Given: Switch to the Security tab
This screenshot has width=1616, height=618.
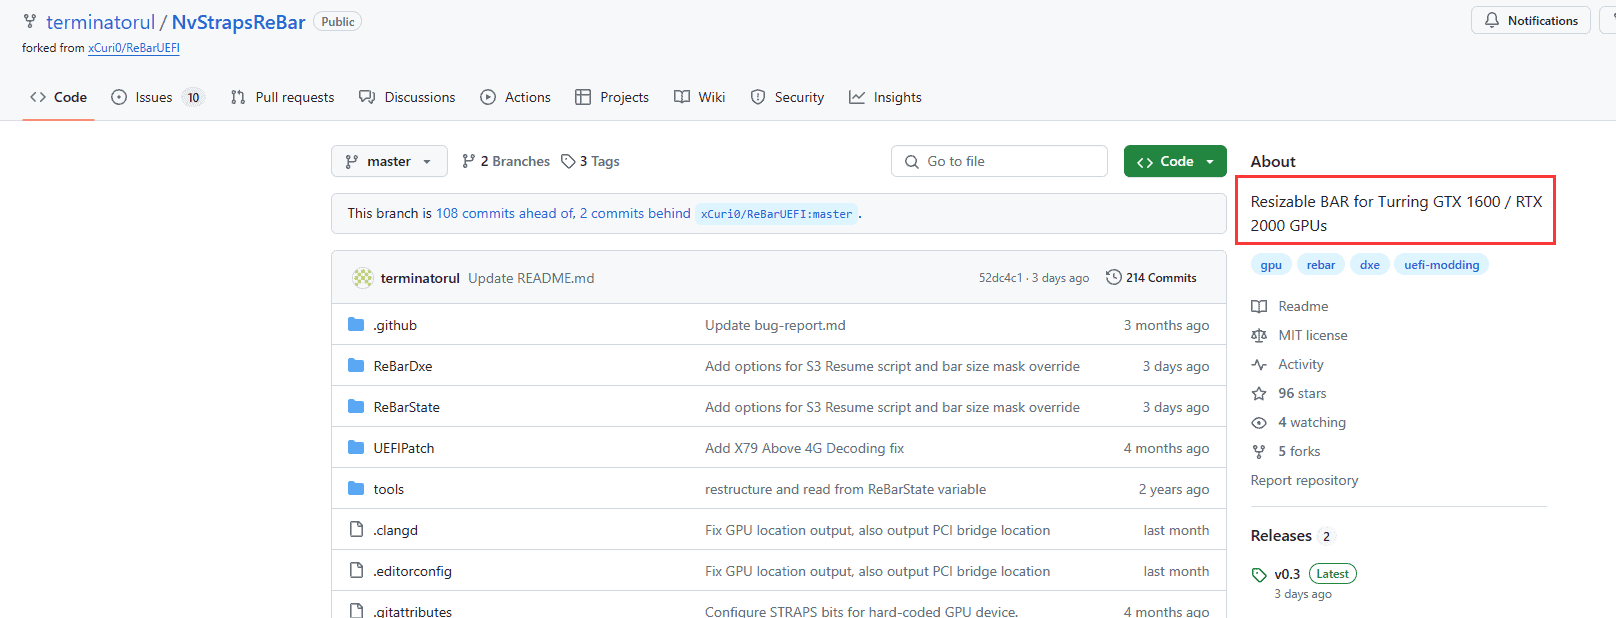Looking at the screenshot, I should tap(787, 97).
